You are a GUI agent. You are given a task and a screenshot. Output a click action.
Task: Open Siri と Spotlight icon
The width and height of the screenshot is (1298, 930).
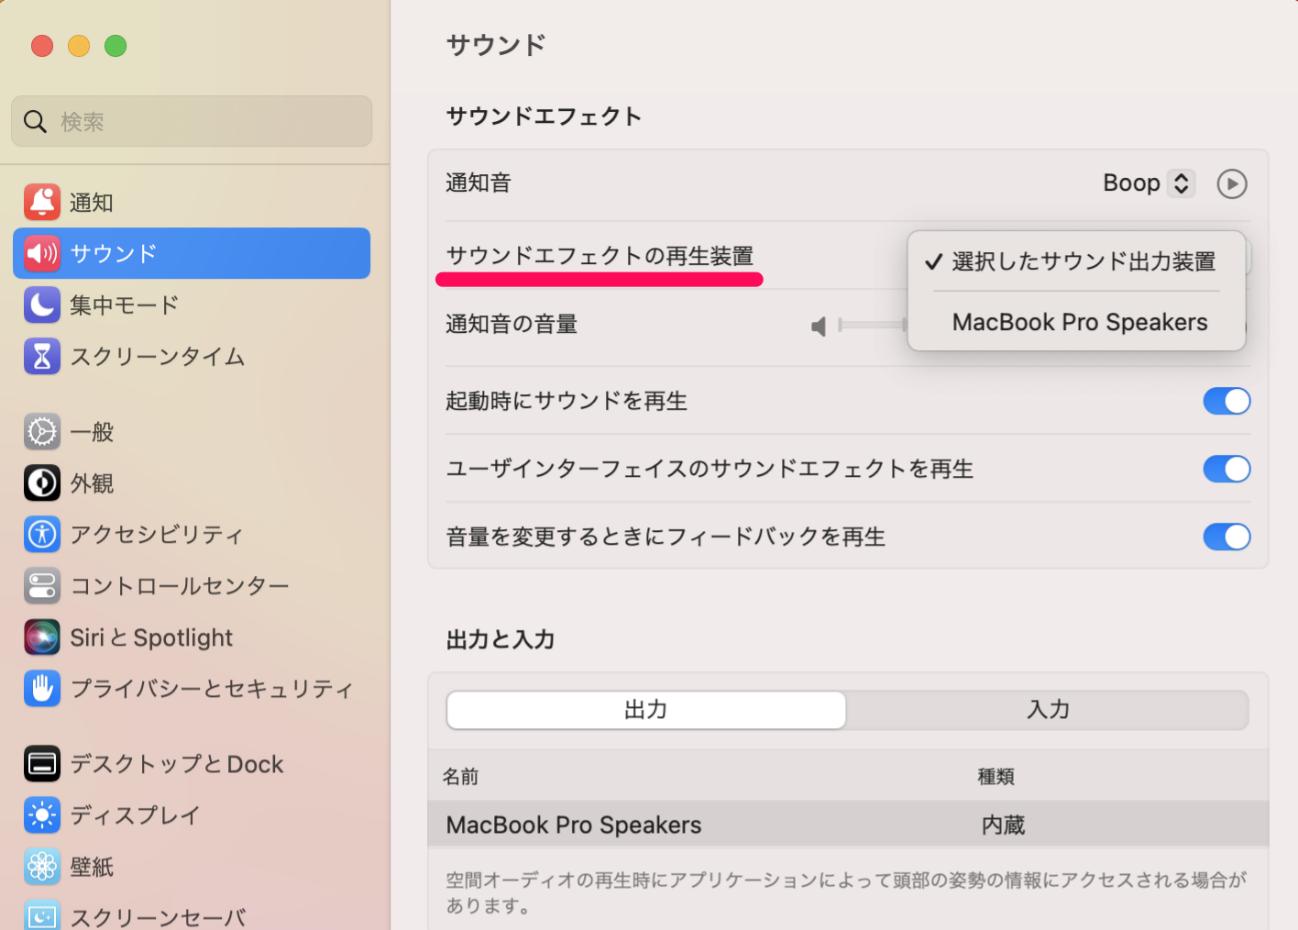coord(42,637)
